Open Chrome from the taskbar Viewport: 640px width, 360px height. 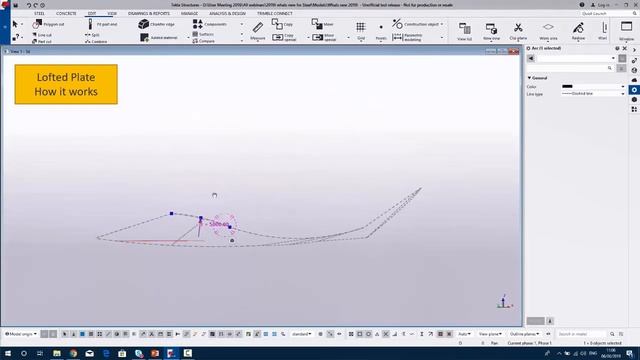point(73,353)
